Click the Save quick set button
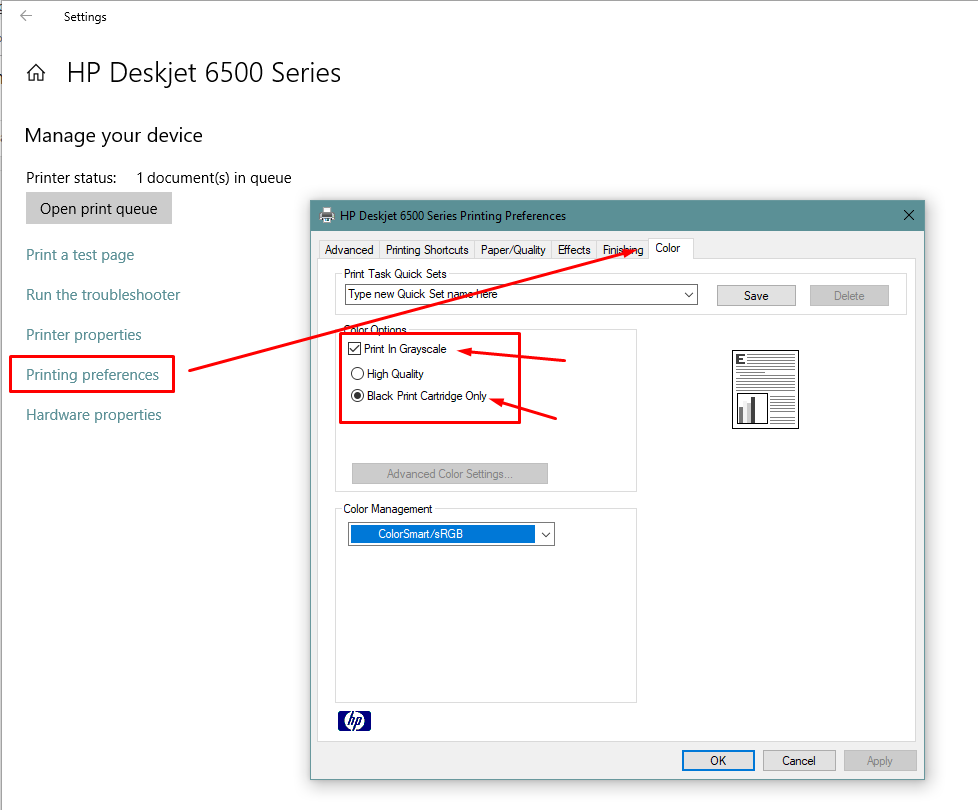This screenshot has height=810, width=978. coord(756,296)
